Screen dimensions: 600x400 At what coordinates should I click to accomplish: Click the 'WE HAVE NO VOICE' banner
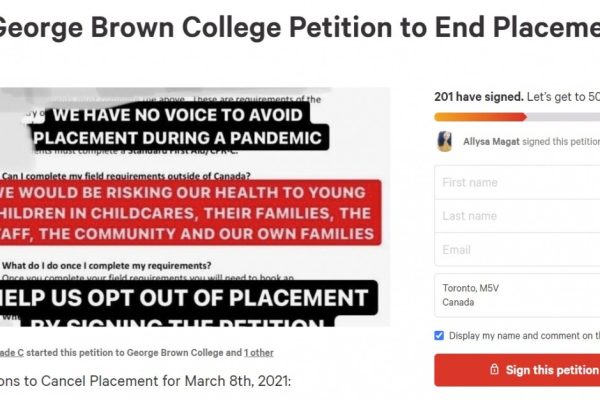click(190, 123)
